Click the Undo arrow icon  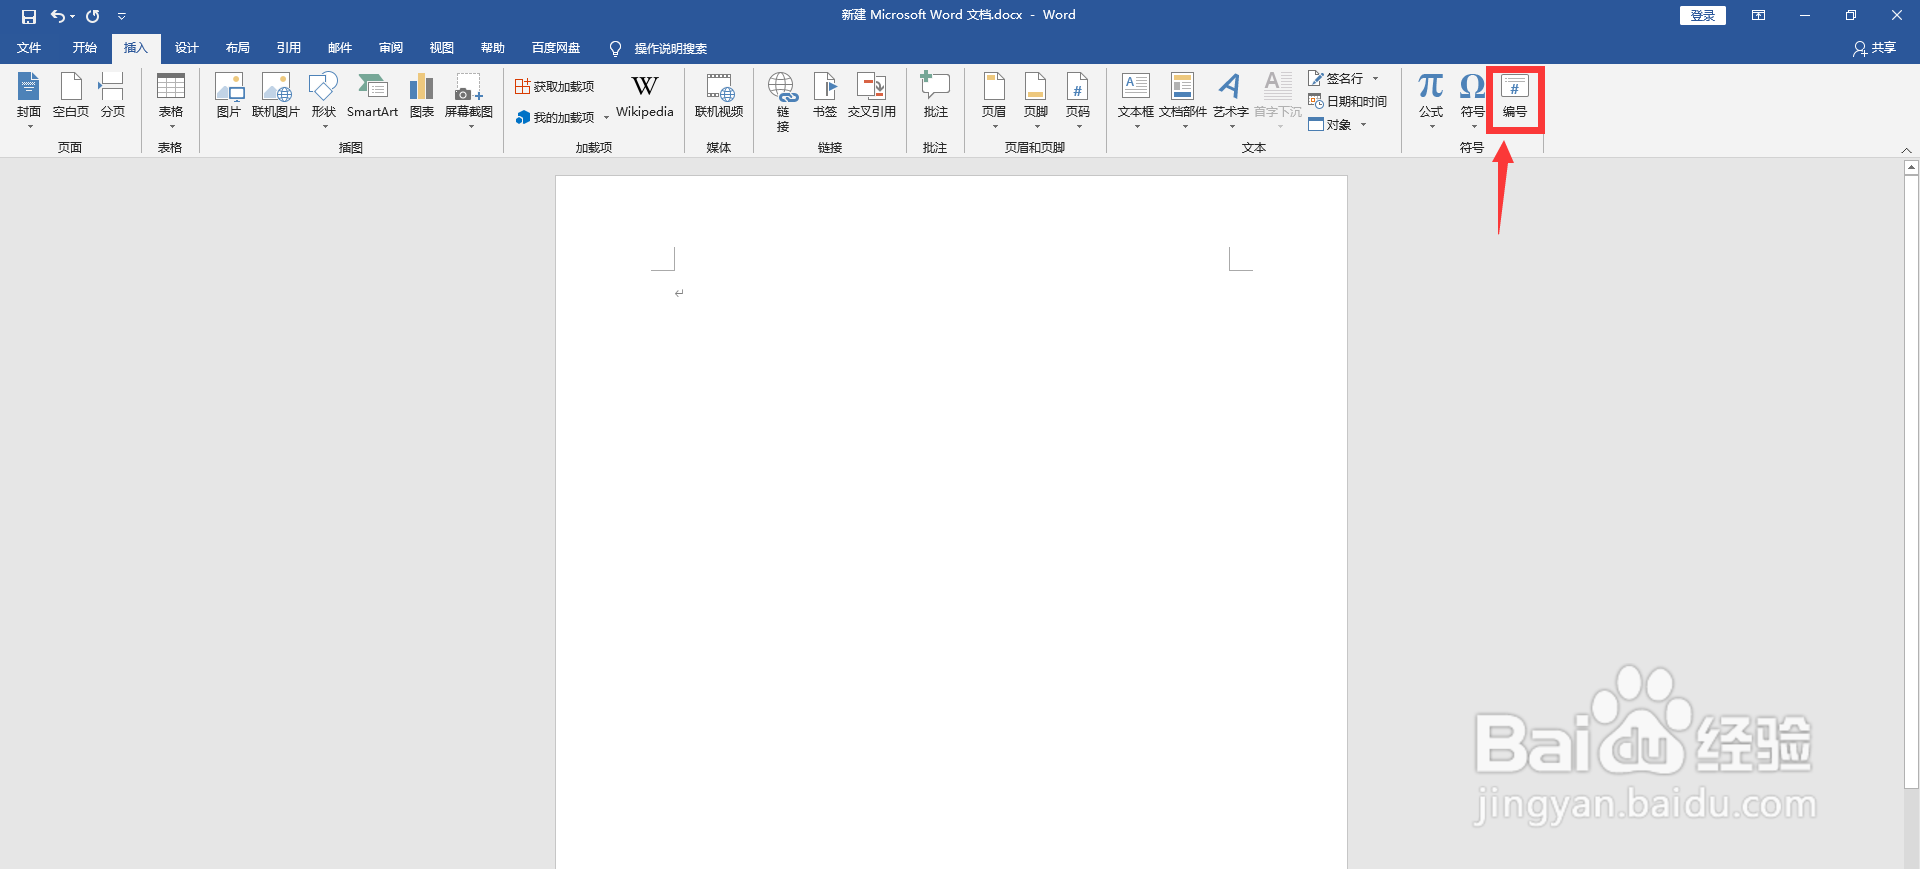(58, 16)
